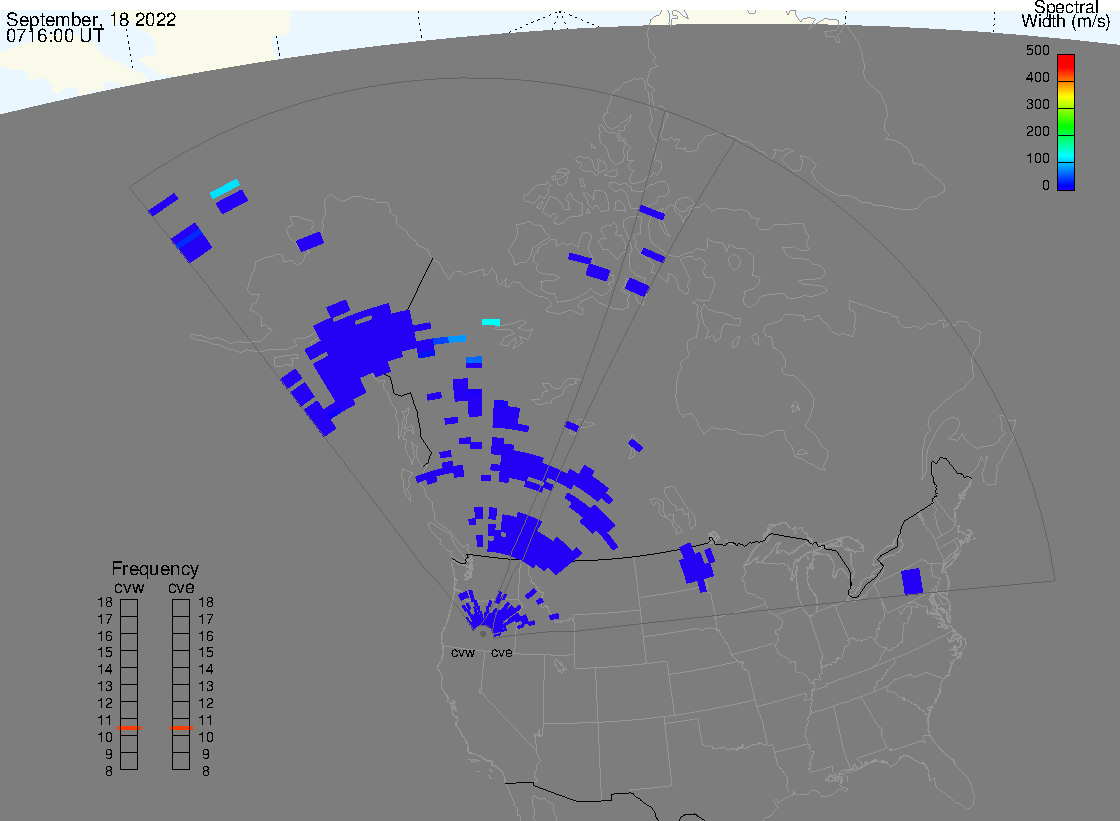Screen dimensions: 1120x821
Task: Click the red marker on cvw frequency bar
Action: tap(129, 727)
